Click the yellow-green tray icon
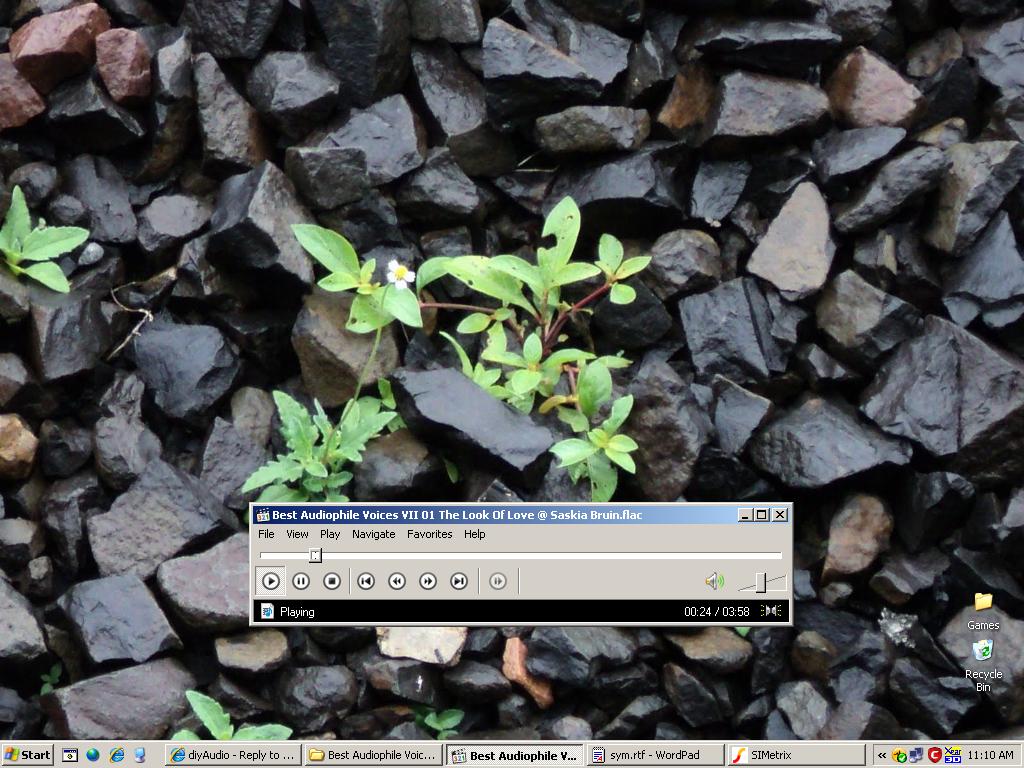The image size is (1024, 768). pyautogui.click(x=899, y=756)
